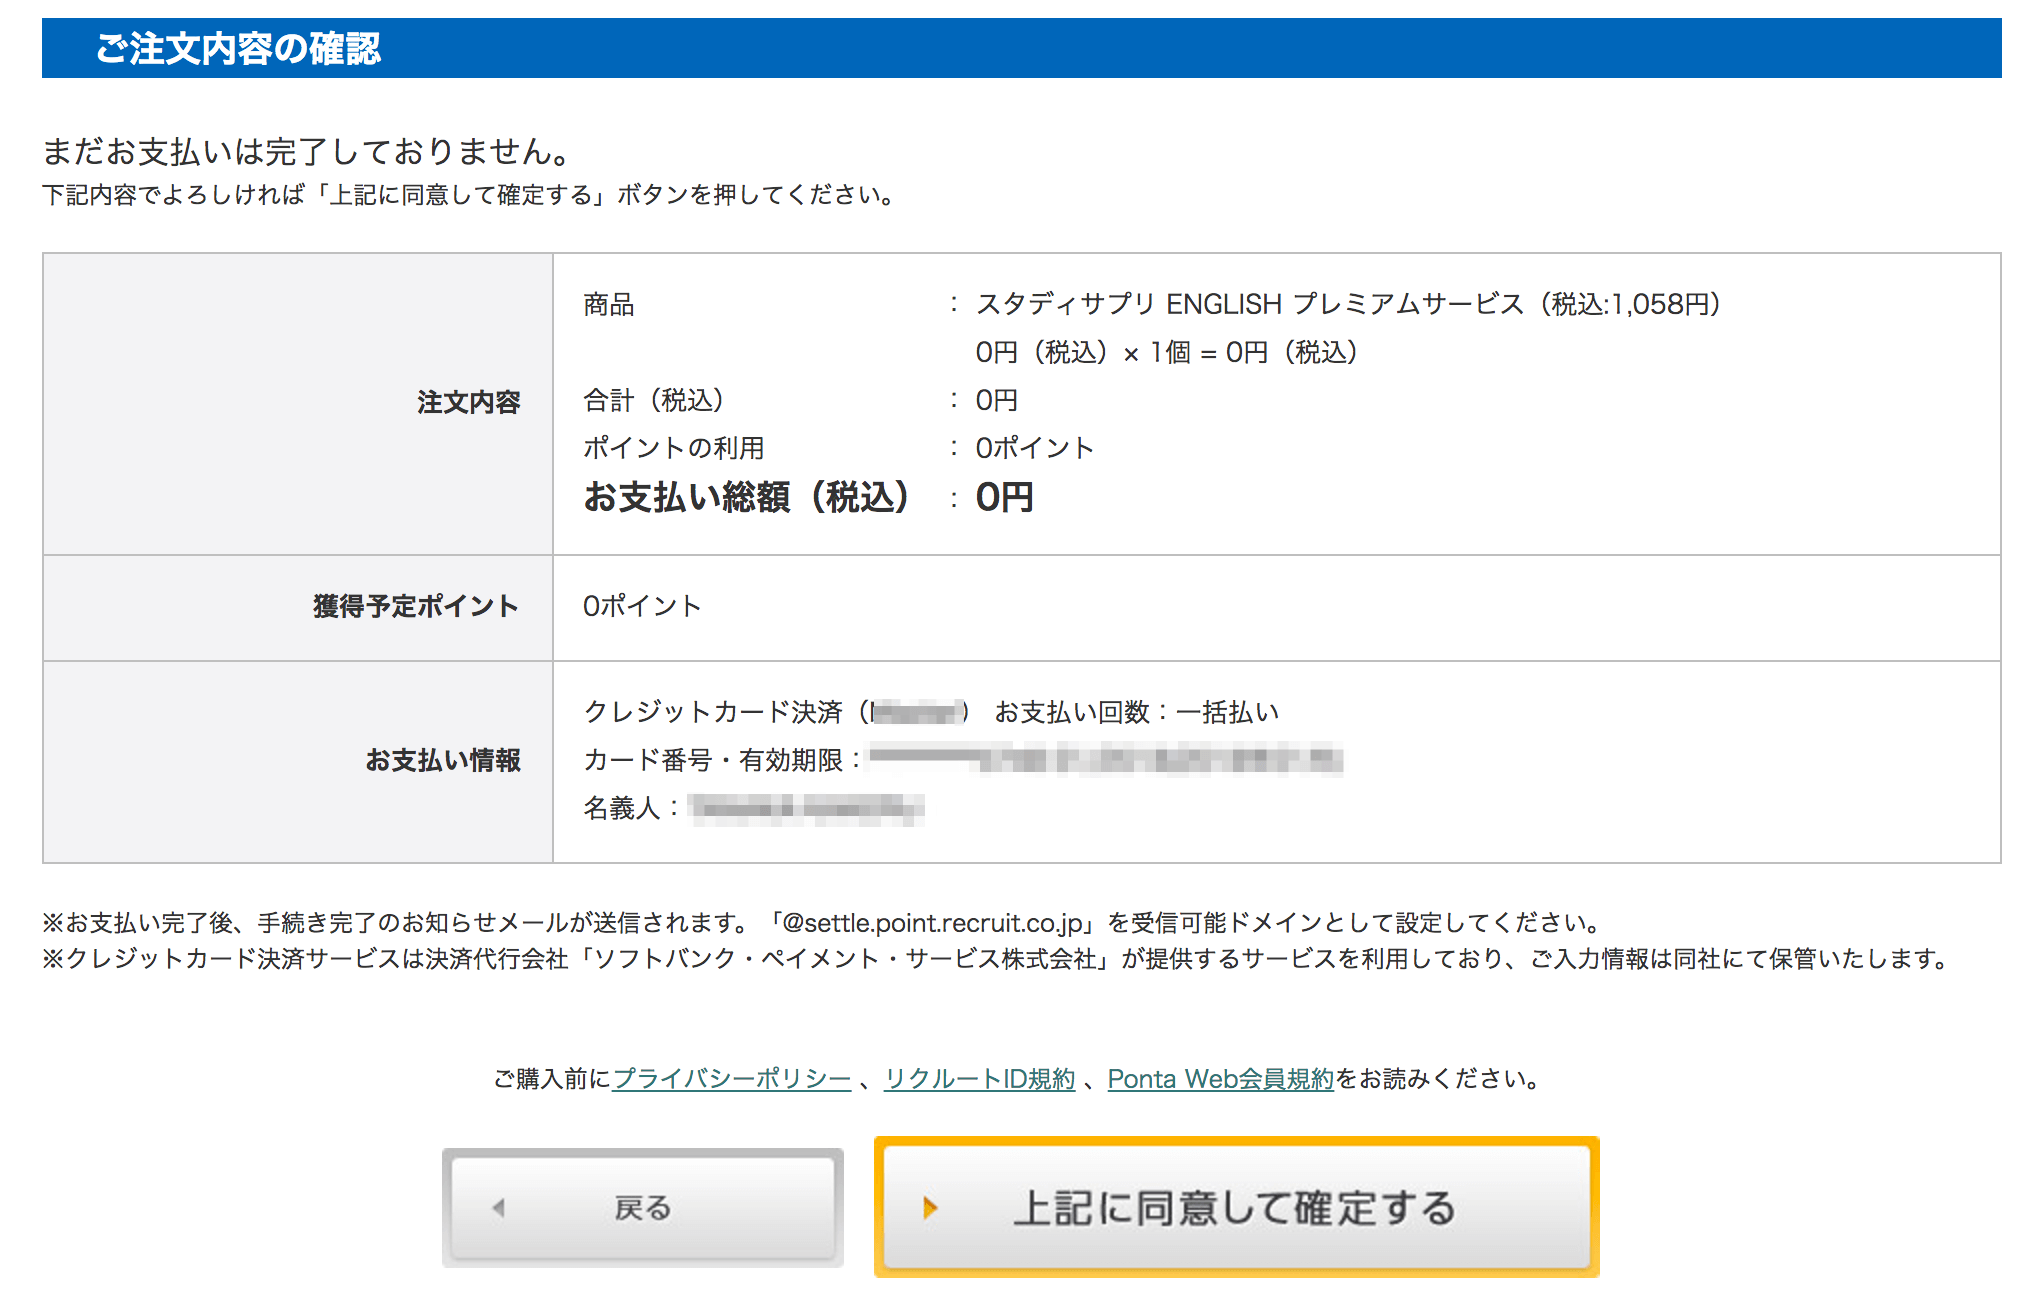2026x1312 pixels.
Task: Click the お支払い総額（税込） label
Action: 748,497
